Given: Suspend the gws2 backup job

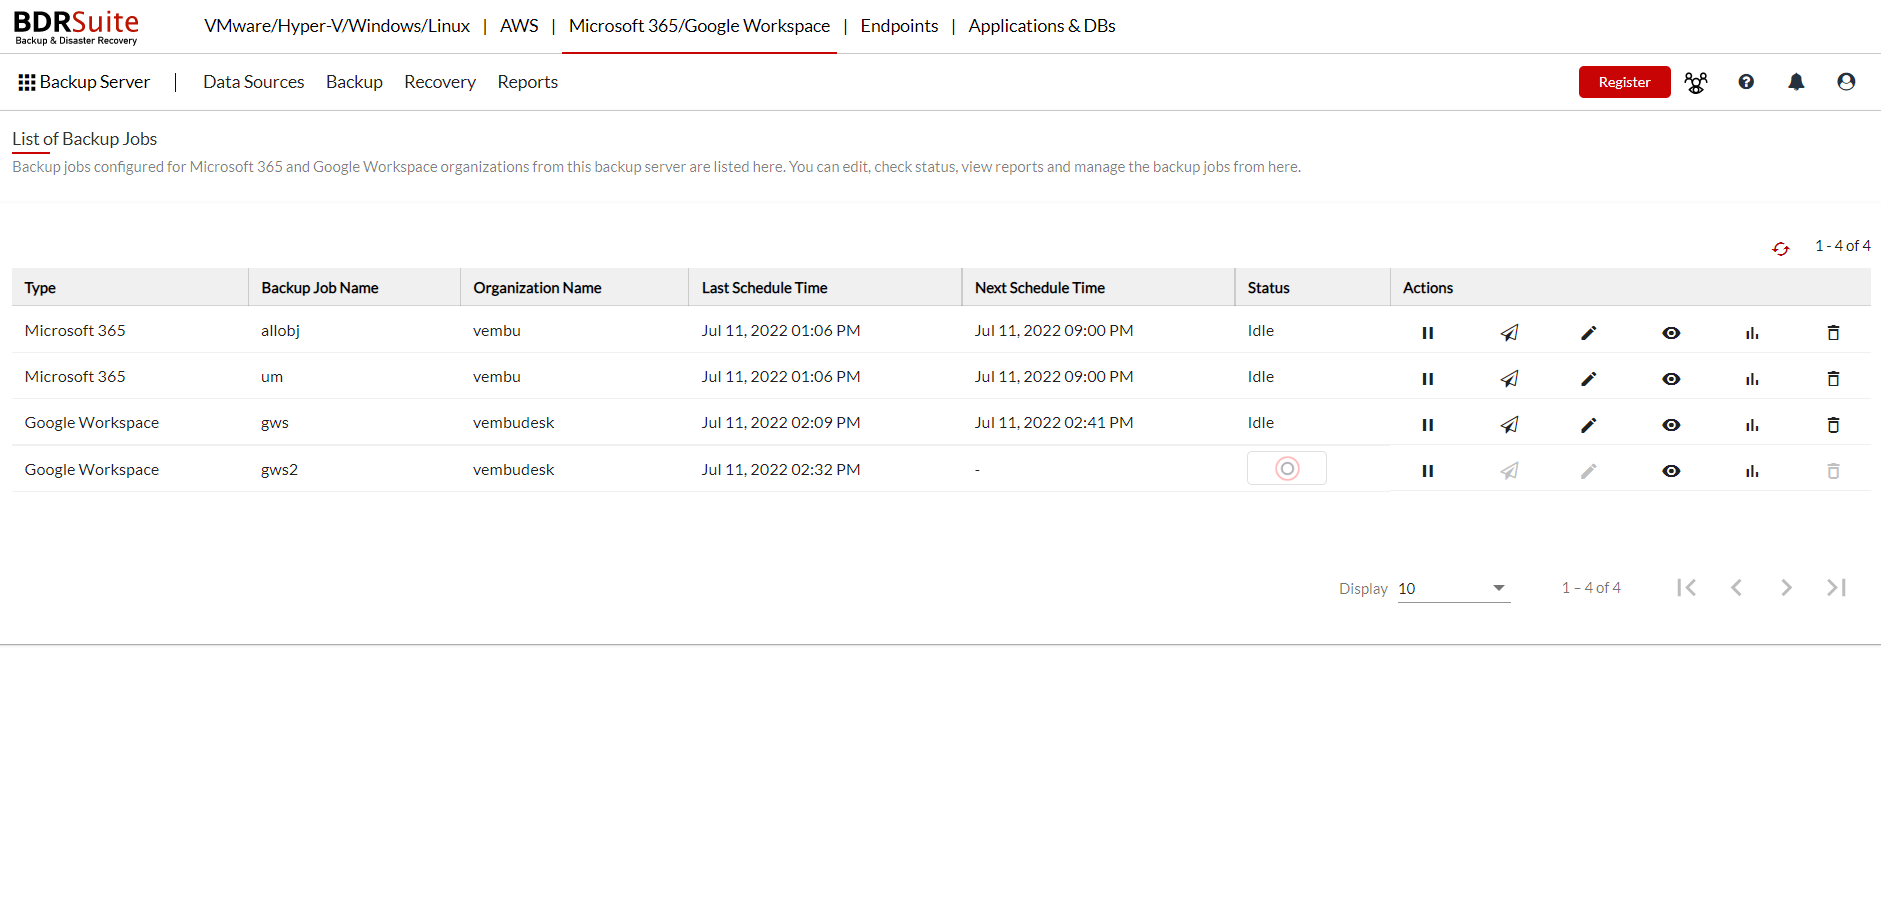Looking at the screenshot, I should click(x=1427, y=471).
